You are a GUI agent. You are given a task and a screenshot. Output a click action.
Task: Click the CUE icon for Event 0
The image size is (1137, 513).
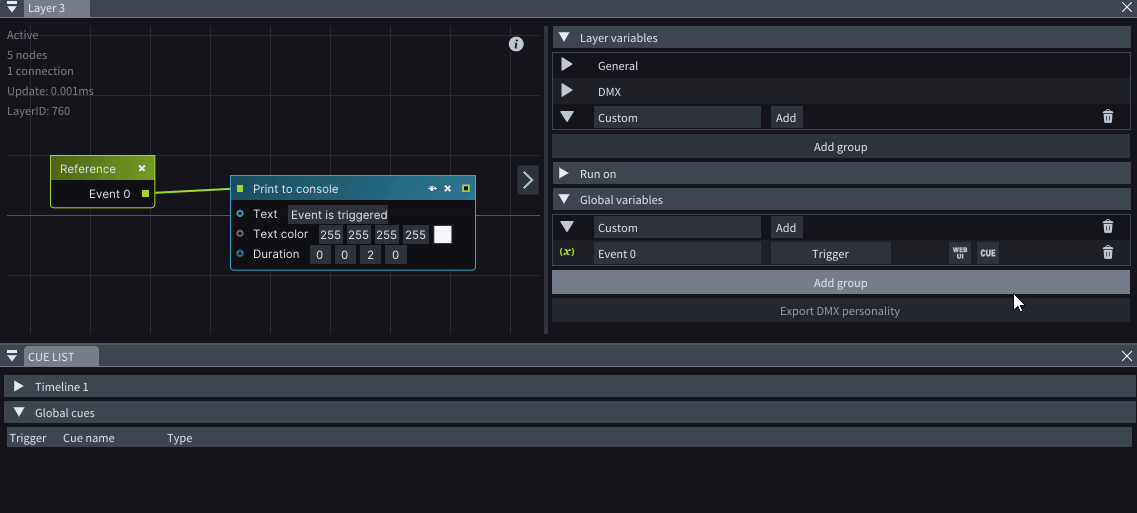click(987, 254)
